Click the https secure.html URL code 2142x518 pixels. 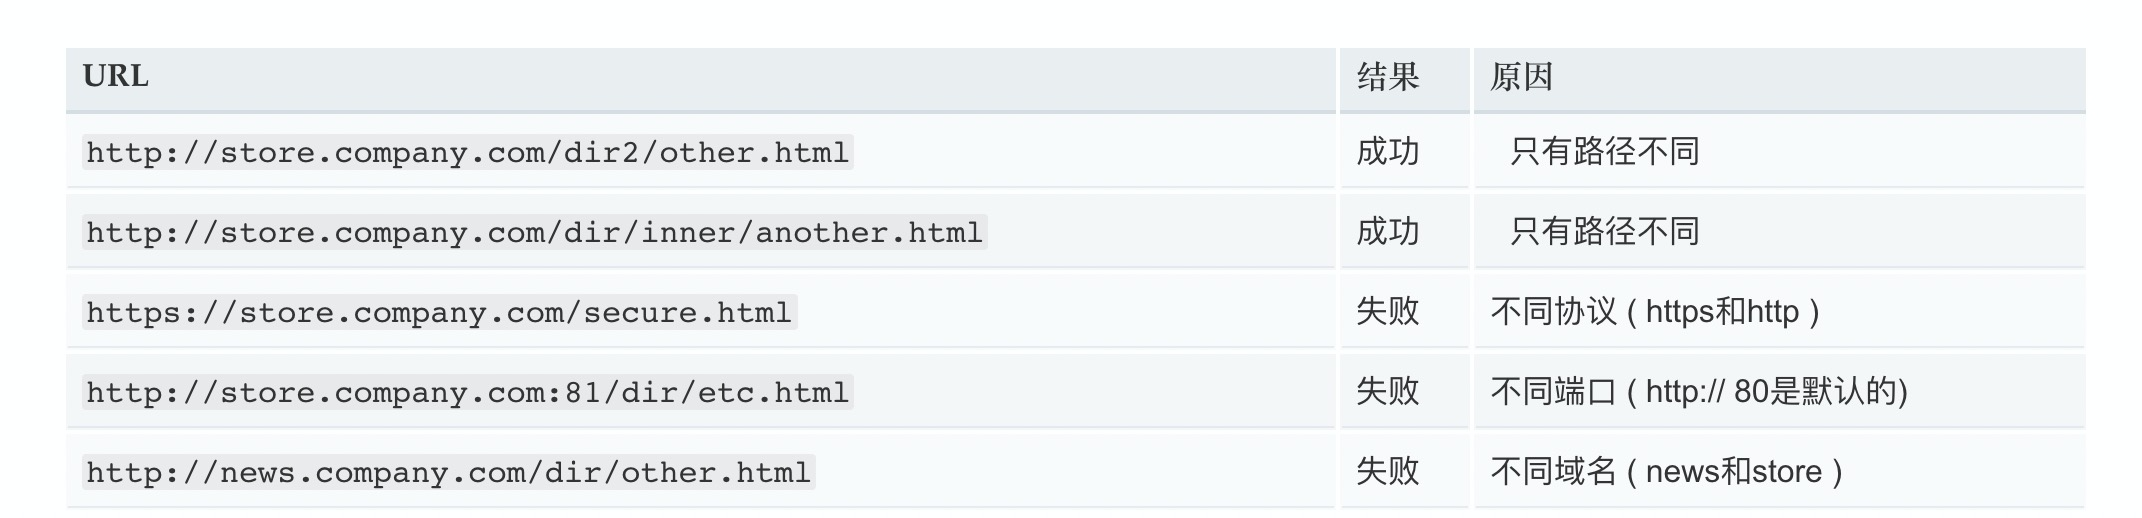(x=439, y=312)
